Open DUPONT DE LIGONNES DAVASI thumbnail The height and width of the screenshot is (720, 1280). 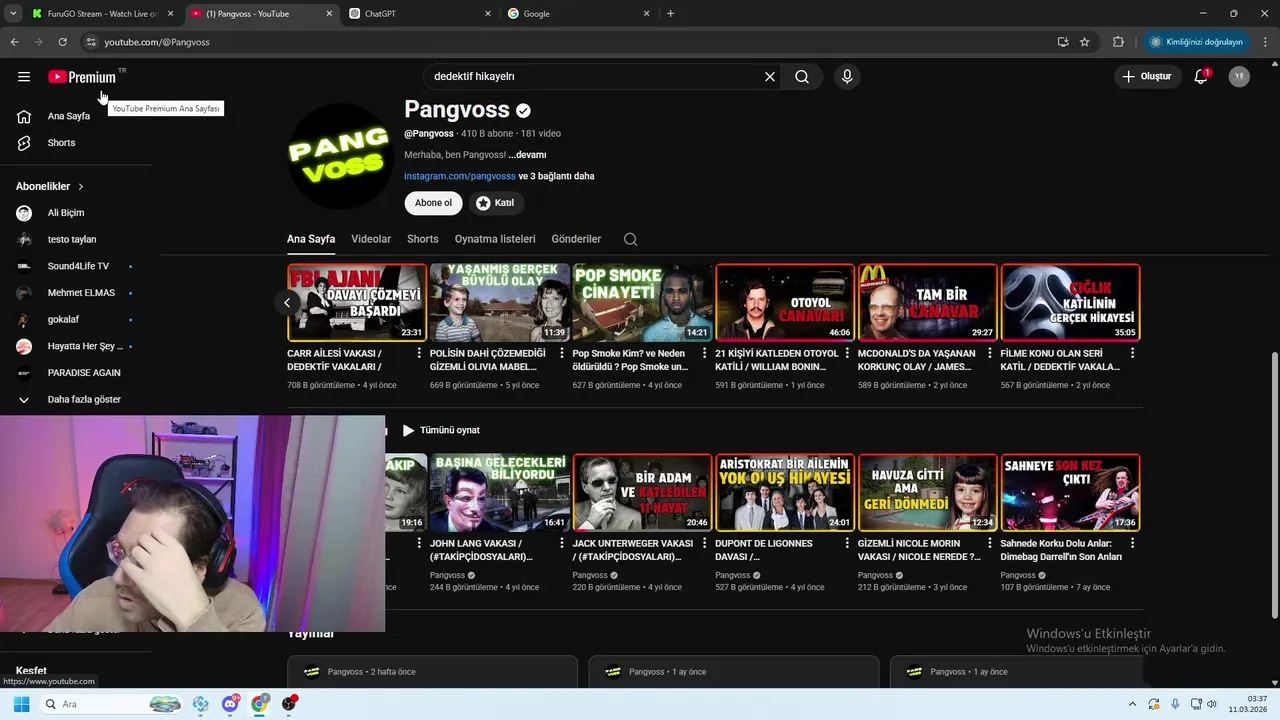[785, 493]
